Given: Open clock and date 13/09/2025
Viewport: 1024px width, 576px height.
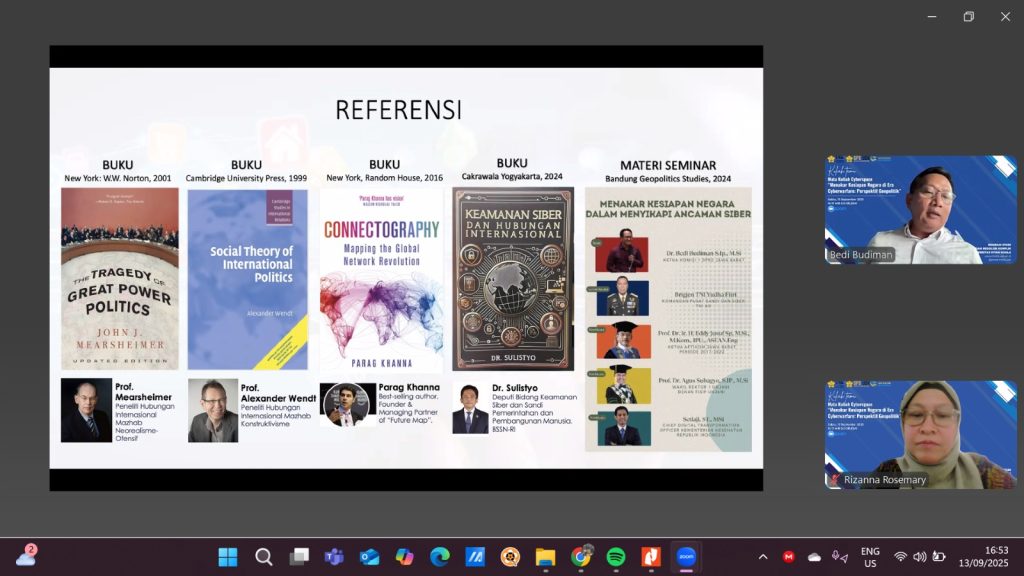Looking at the screenshot, I should coord(984,557).
